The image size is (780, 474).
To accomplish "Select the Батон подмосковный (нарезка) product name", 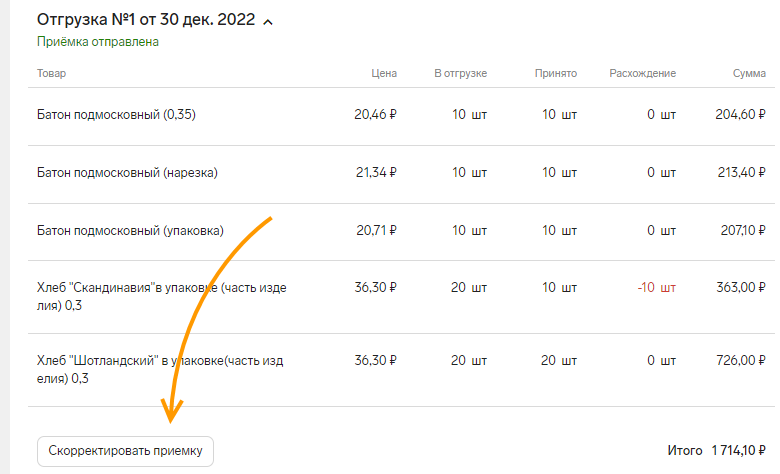I will point(127,173).
